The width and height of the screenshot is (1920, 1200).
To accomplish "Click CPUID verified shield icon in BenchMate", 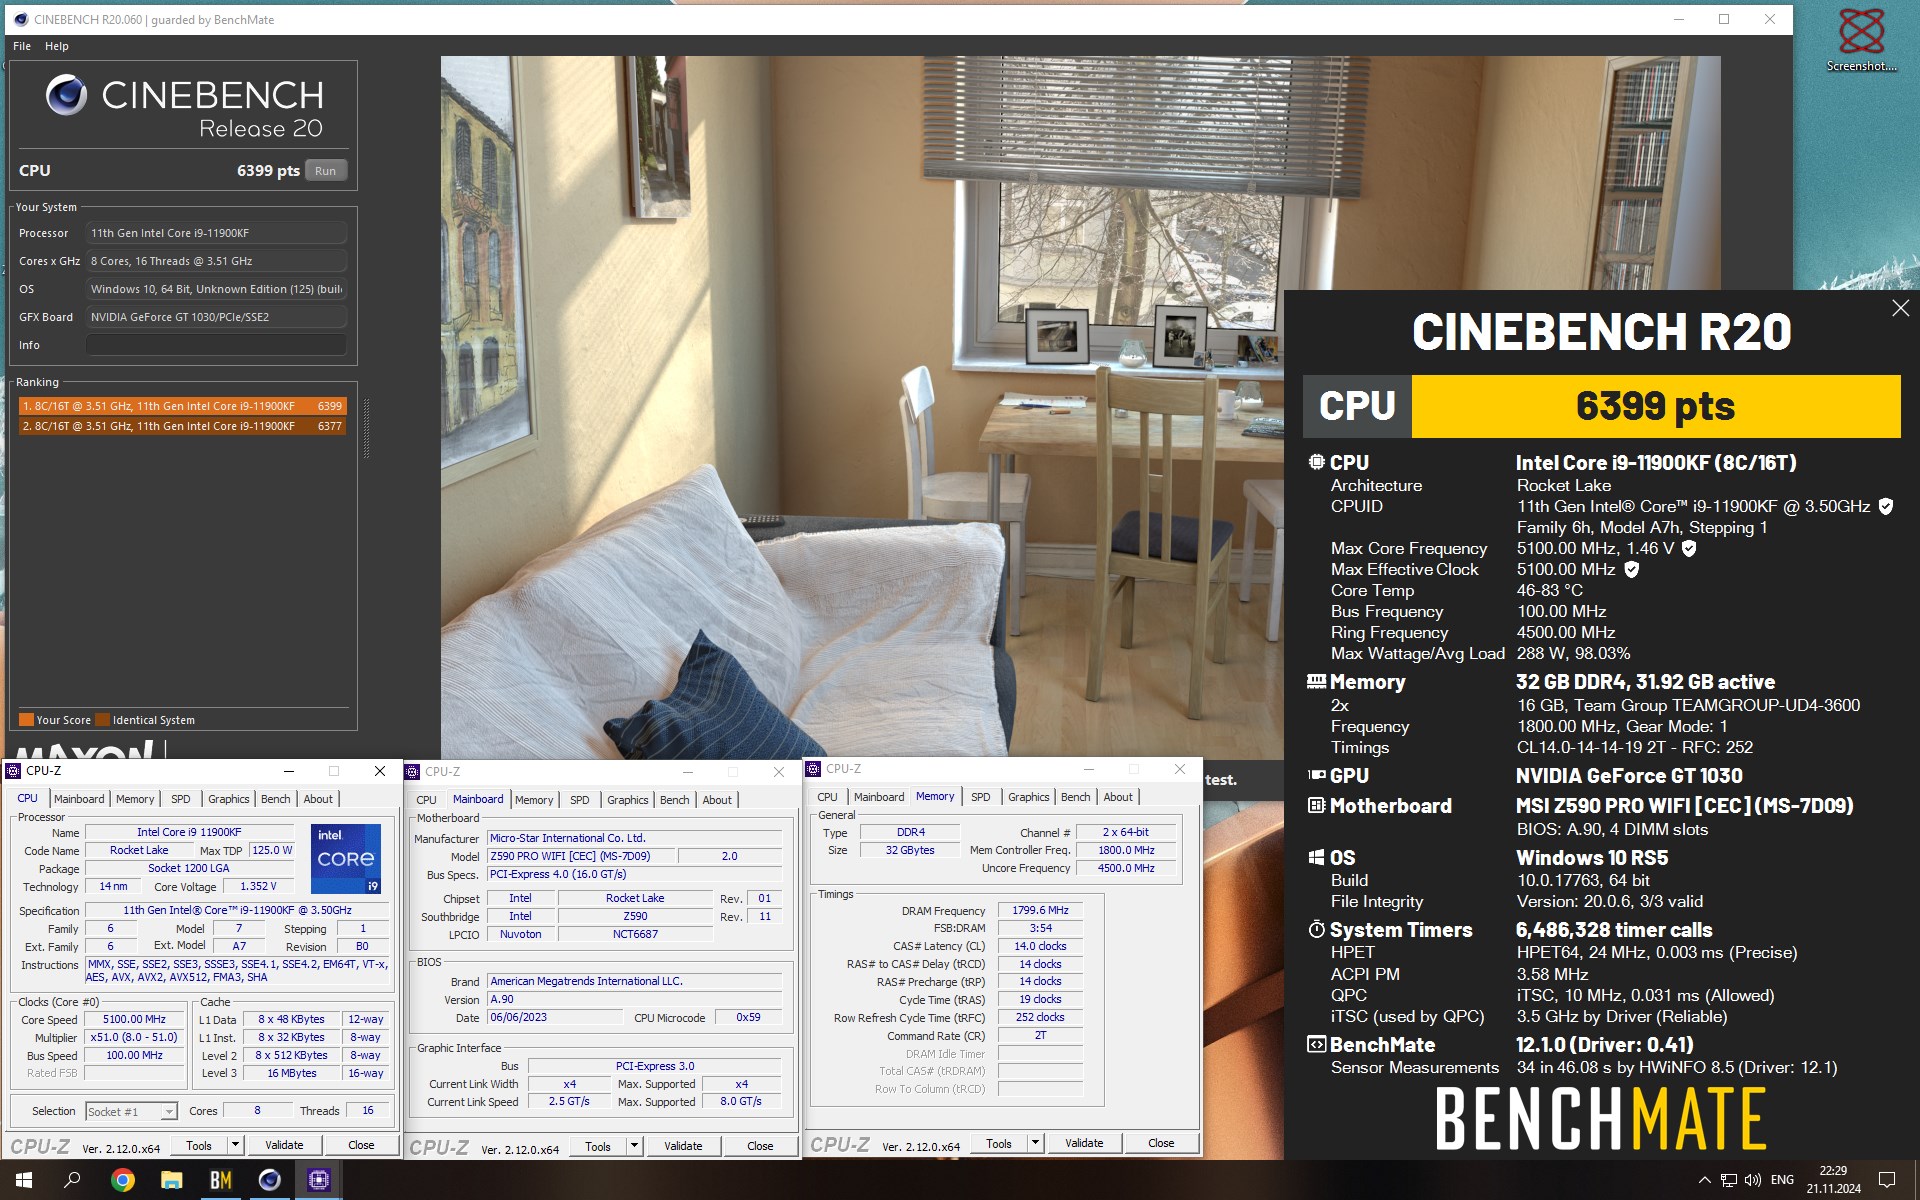I will [x=1886, y=506].
